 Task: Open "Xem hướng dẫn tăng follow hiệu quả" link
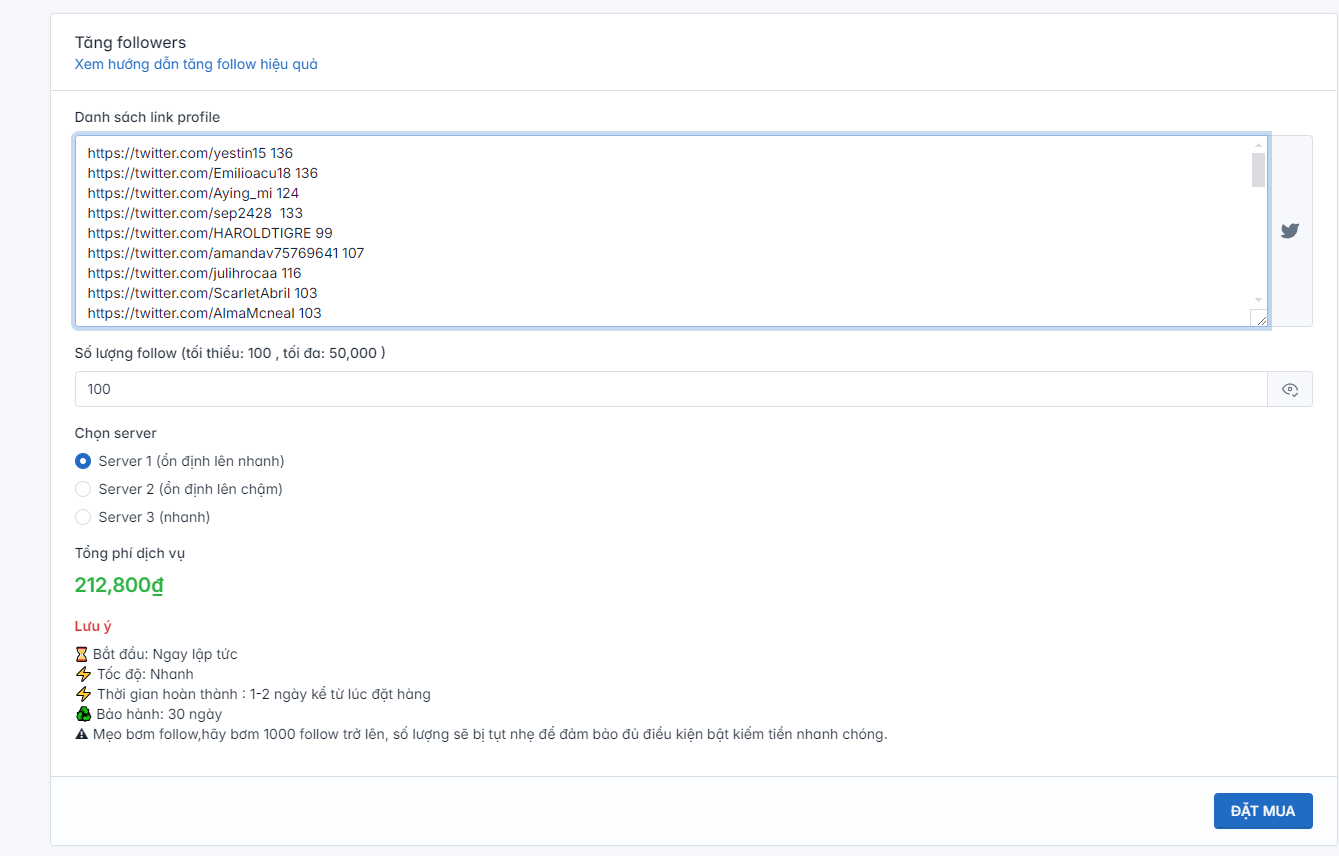pos(196,64)
